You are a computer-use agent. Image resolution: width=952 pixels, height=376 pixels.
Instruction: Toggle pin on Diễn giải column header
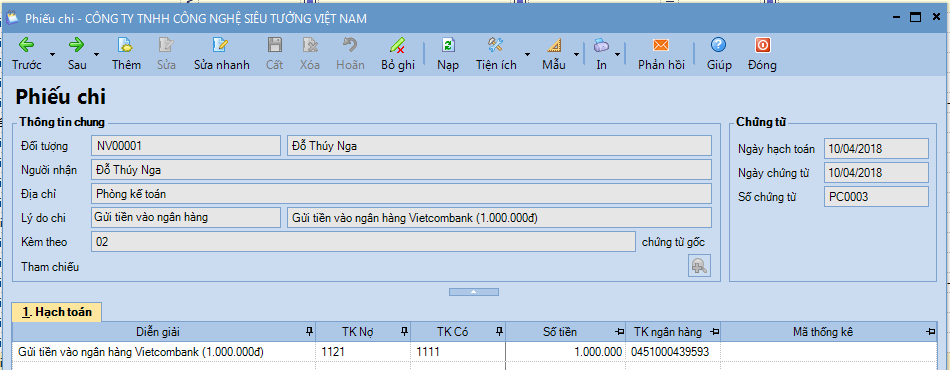[x=310, y=332]
